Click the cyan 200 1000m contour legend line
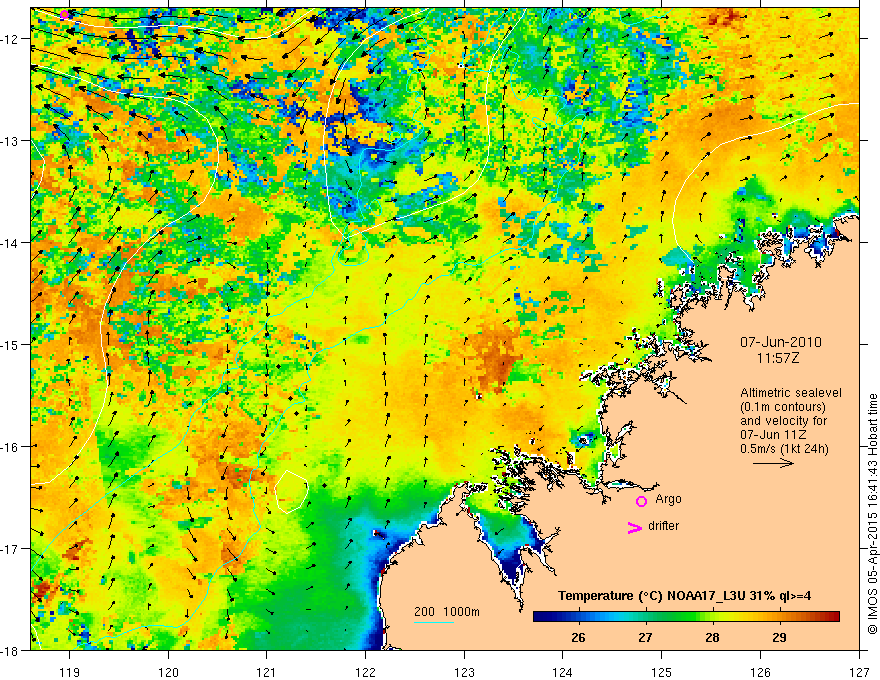880x680 pixels. (x=434, y=622)
